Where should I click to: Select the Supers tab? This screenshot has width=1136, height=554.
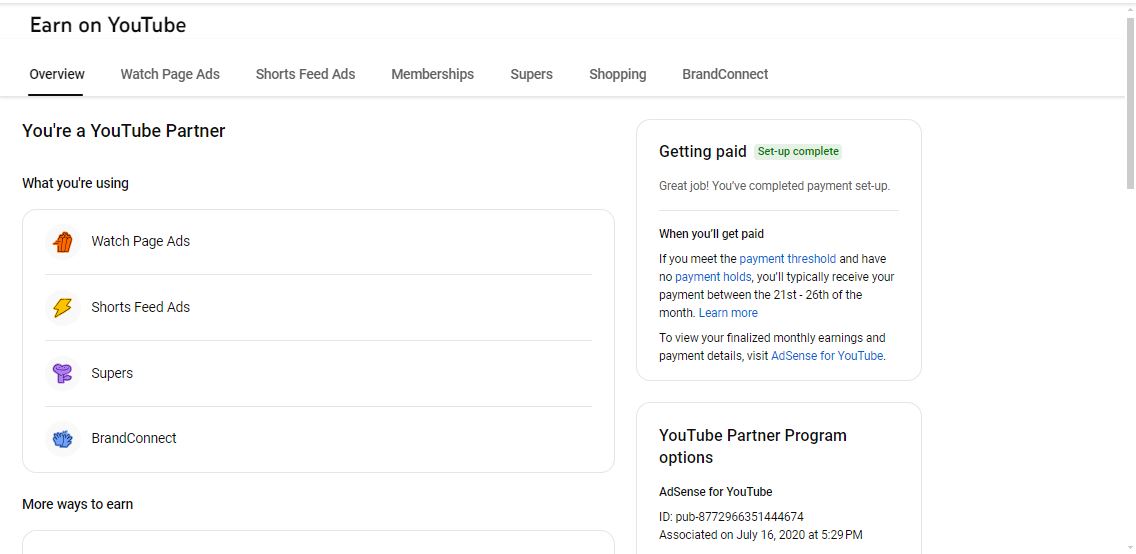[x=531, y=74]
